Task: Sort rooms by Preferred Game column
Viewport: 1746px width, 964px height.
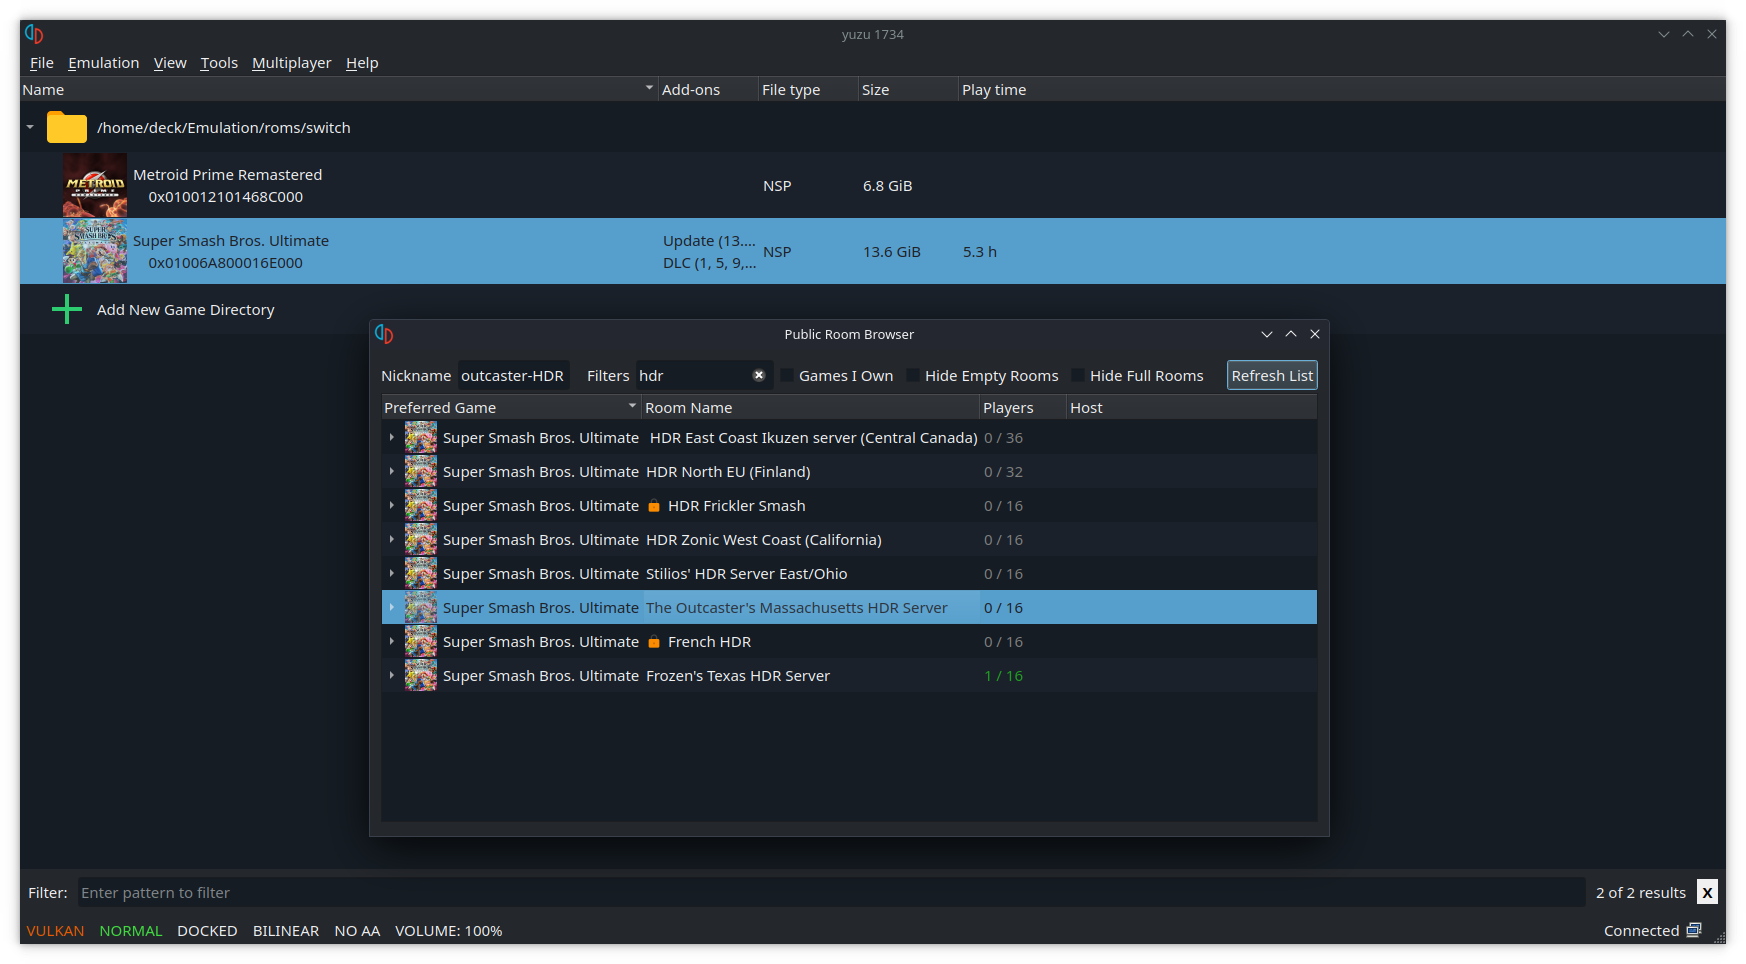Action: pyautogui.click(x=510, y=408)
